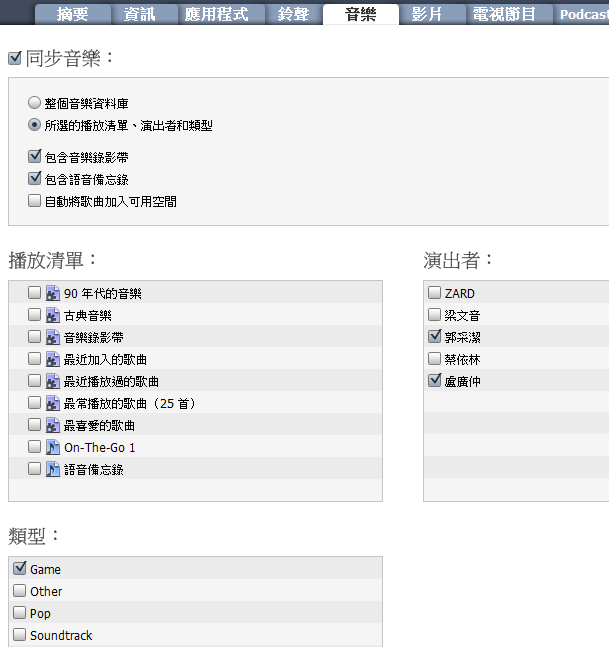Check the 最喜愛的歌曲 playlist checkbox
Image resolution: width=609 pixels, height=647 pixels.
point(34,425)
